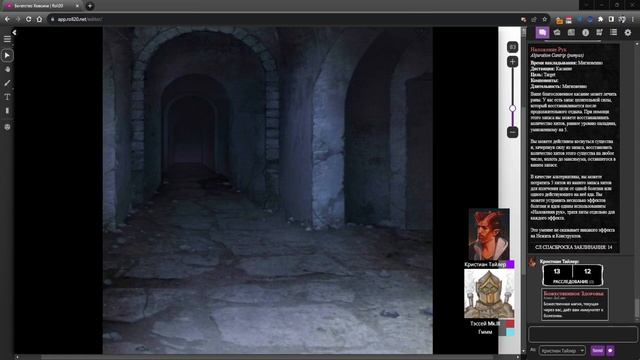Open the Jukebox tab
The width and height of the screenshot is (640, 360).
[599, 32]
